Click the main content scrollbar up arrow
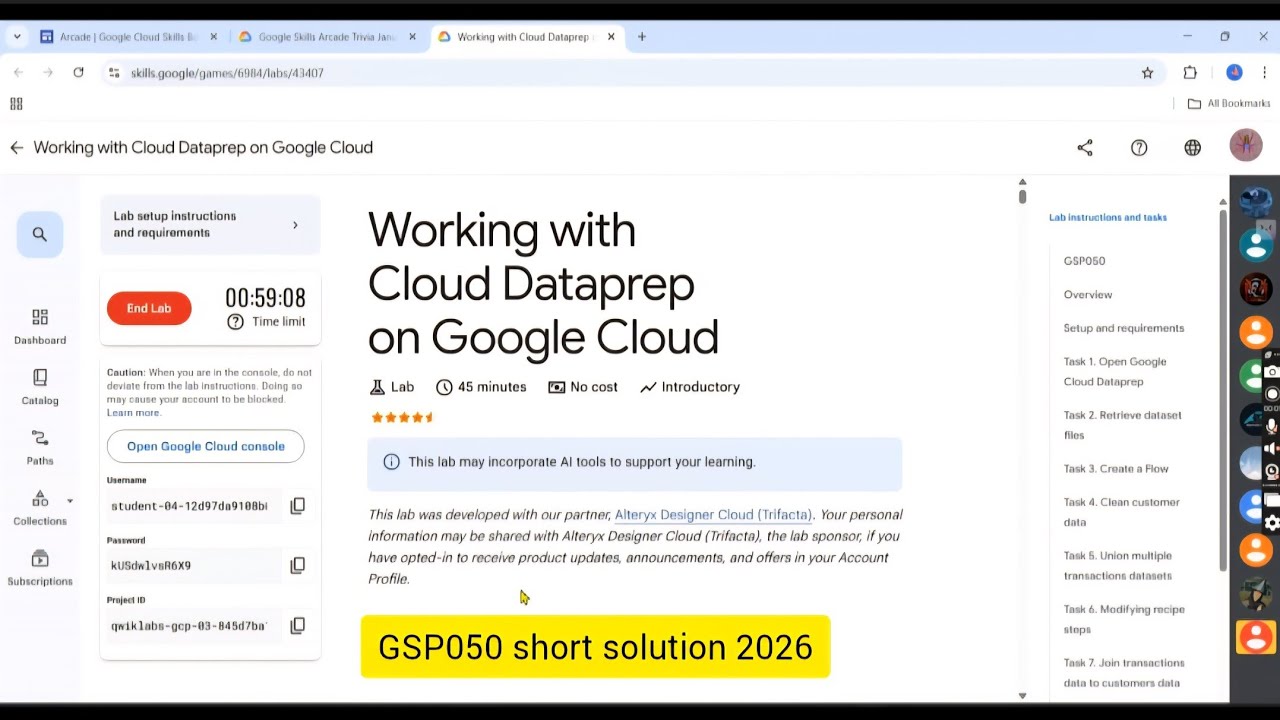Viewport: 1280px width, 720px height. [x=1022, y=182]
